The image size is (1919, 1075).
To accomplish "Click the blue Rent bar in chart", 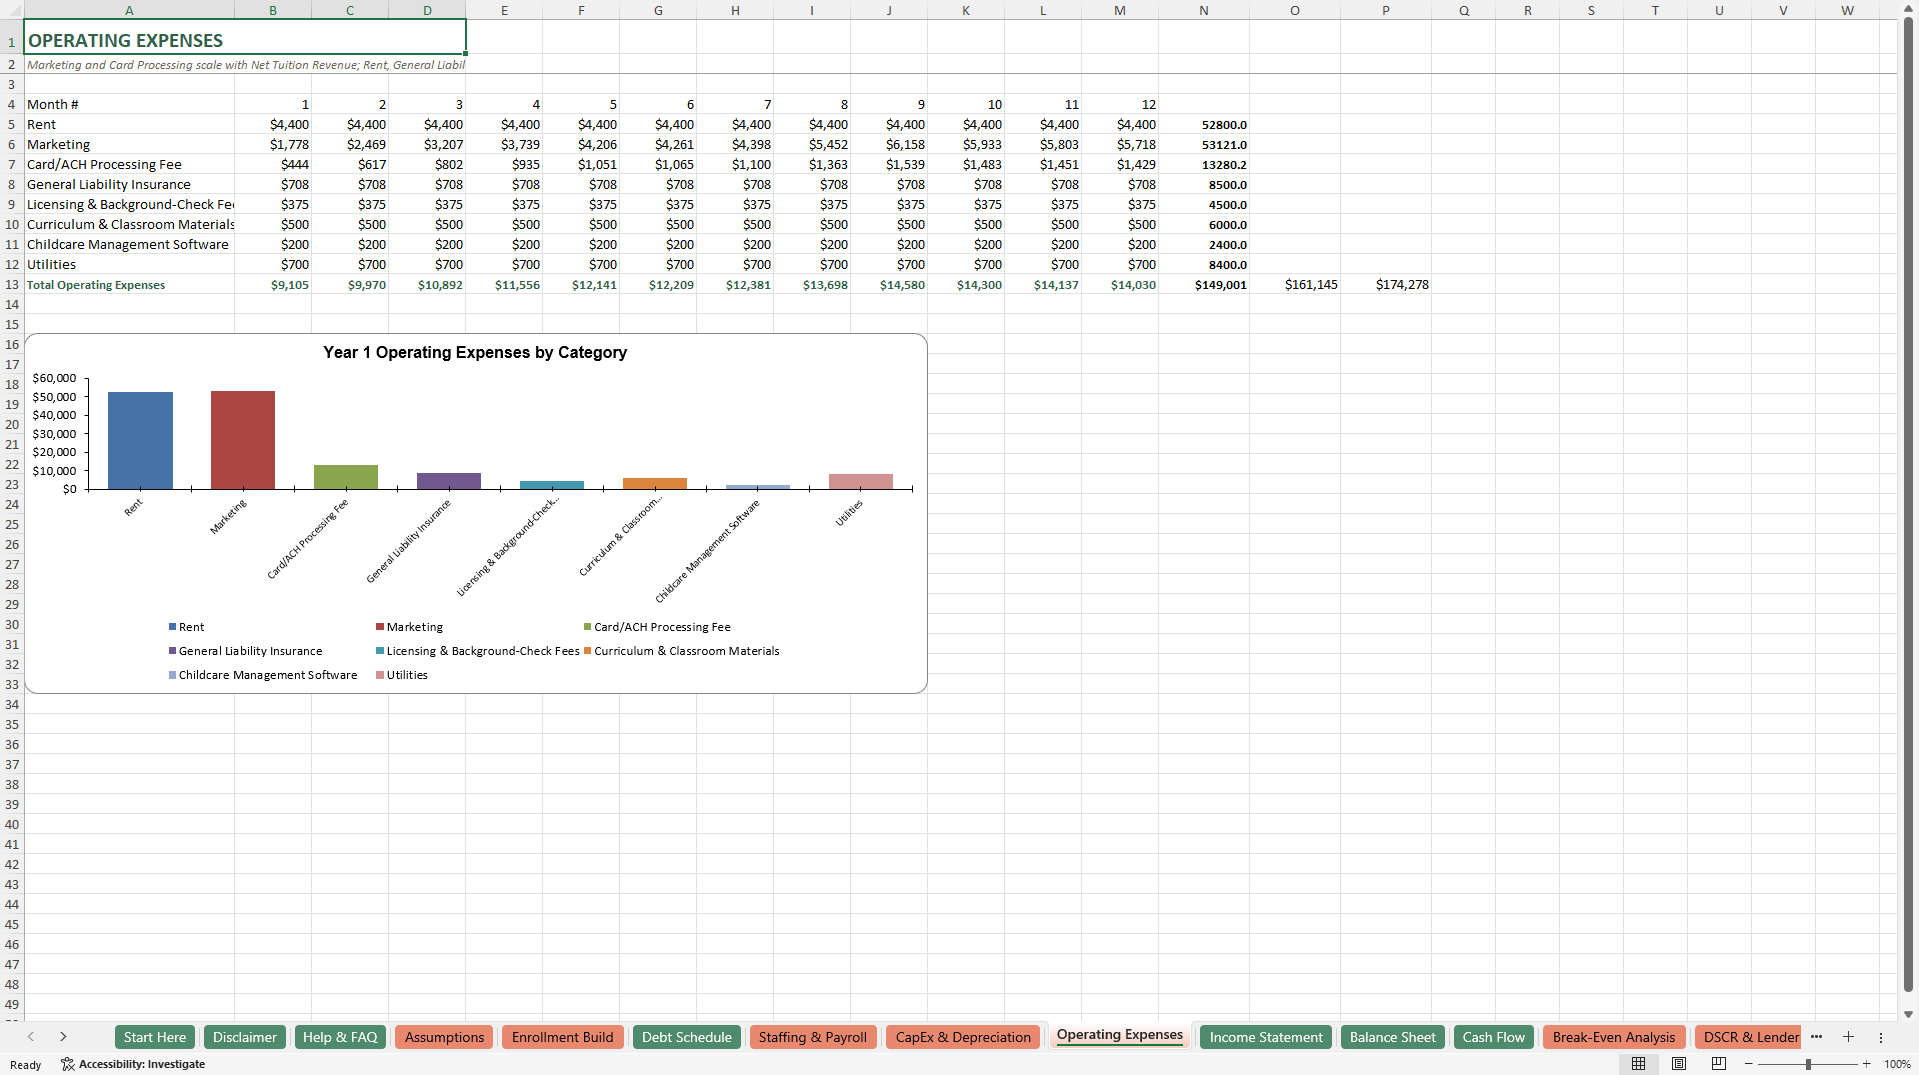I will click(x=140, y=440).
